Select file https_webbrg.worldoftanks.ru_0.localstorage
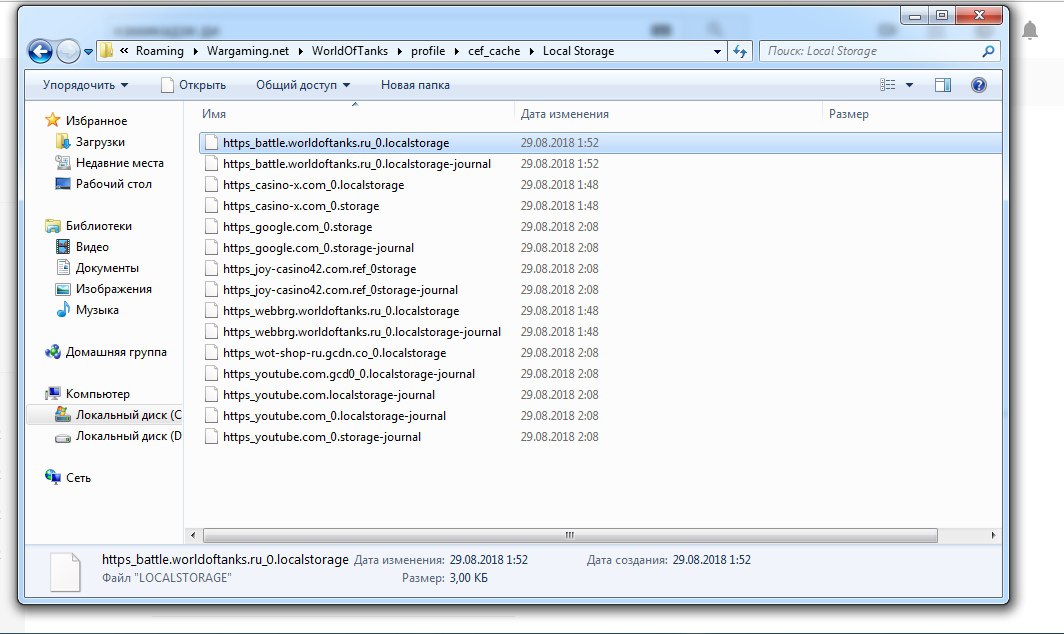 click(x=341, y=312)
